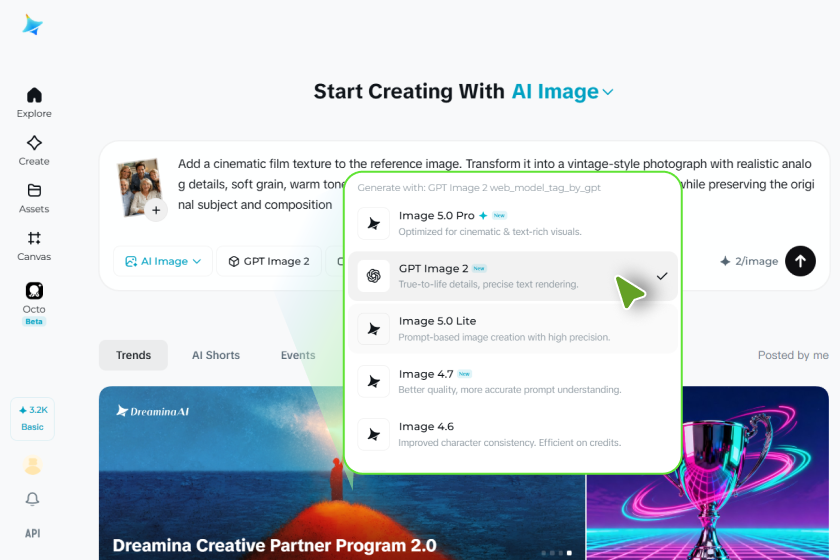Select the Image 4.6 model
This screenshot has width=840, height=560.
(513, 434)
